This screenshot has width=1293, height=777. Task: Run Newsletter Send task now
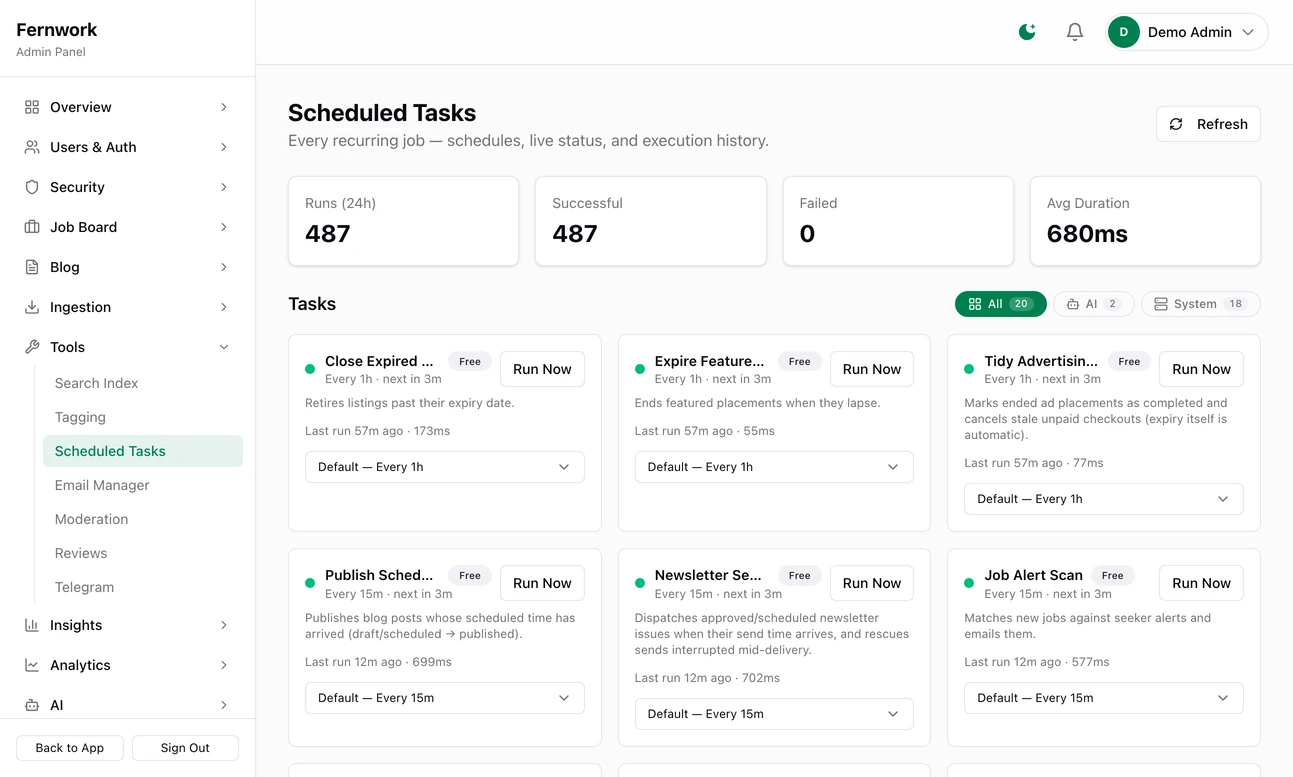(x=872, y=583)
